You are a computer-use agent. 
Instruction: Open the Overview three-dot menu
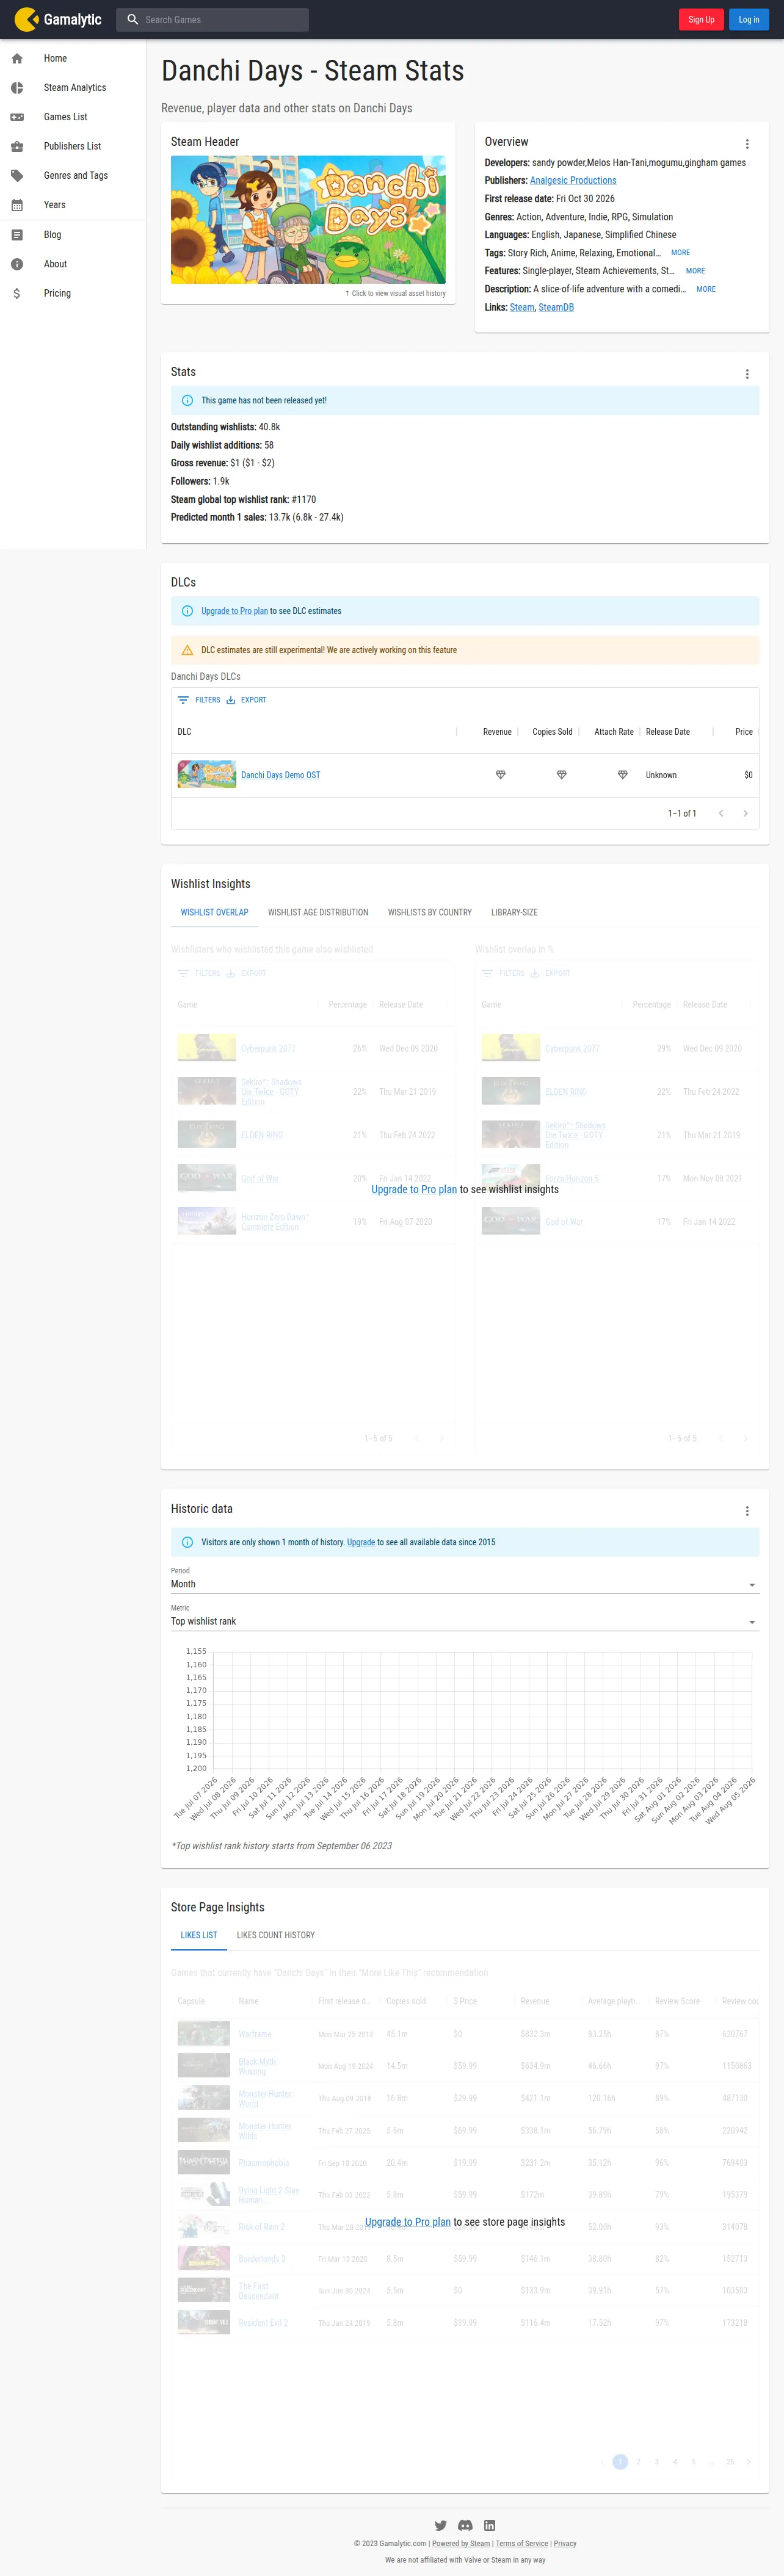tap(747, 144)
